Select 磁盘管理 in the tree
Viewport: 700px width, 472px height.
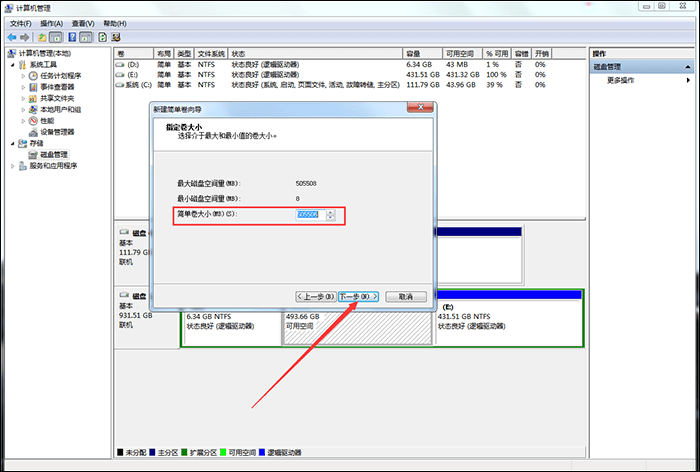pos(54,155)
